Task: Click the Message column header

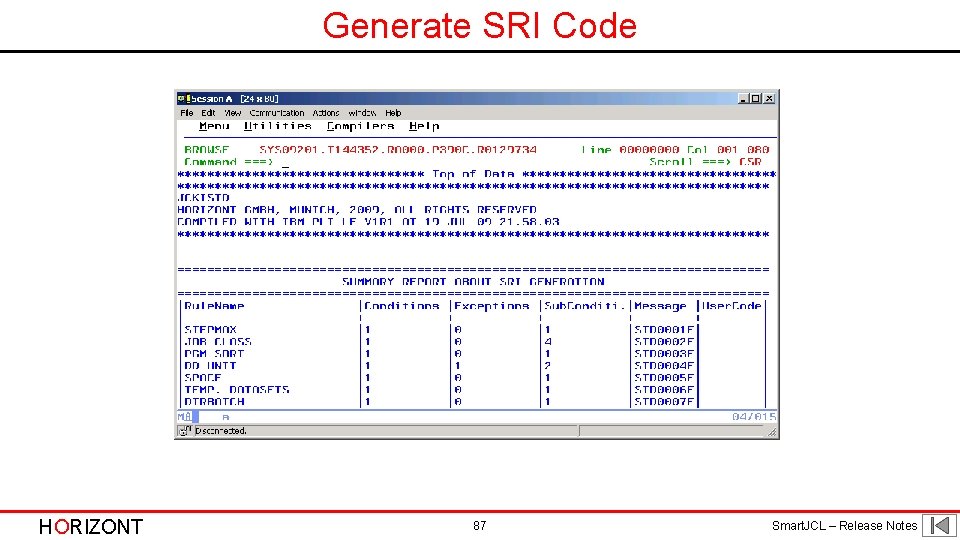Action: pyautogui.click(x=660, y=306)
